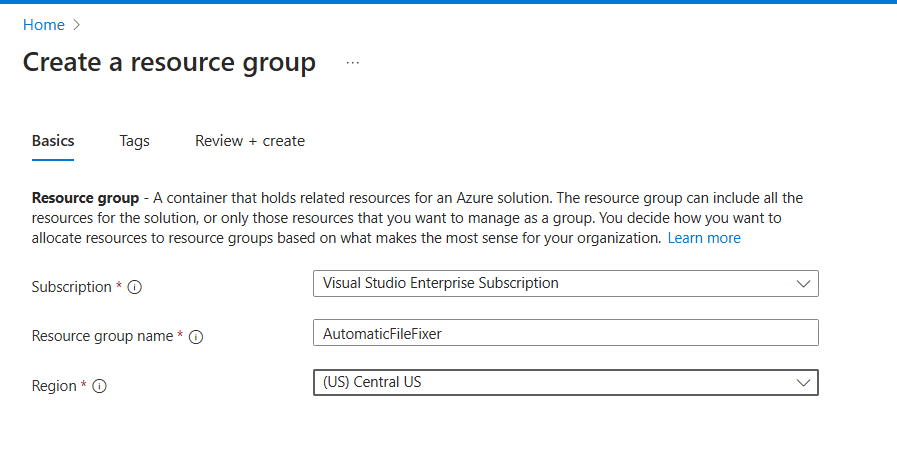Image resolution: width=897 pixels, height=459 pixels.
Task: Open the Review + create tab
Action: click(250, 141)
